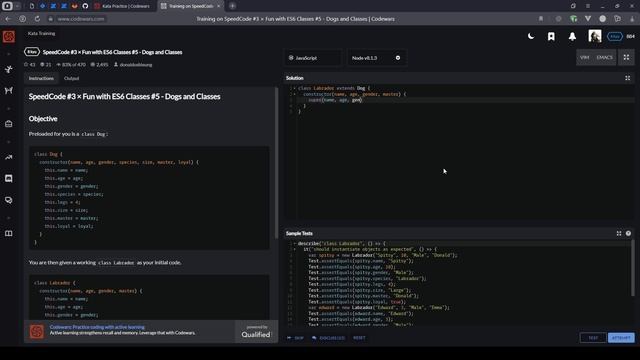Place cursor in super call line of Solution
Image resolution: width=640 pixels, height=360 pixels.
465,100
